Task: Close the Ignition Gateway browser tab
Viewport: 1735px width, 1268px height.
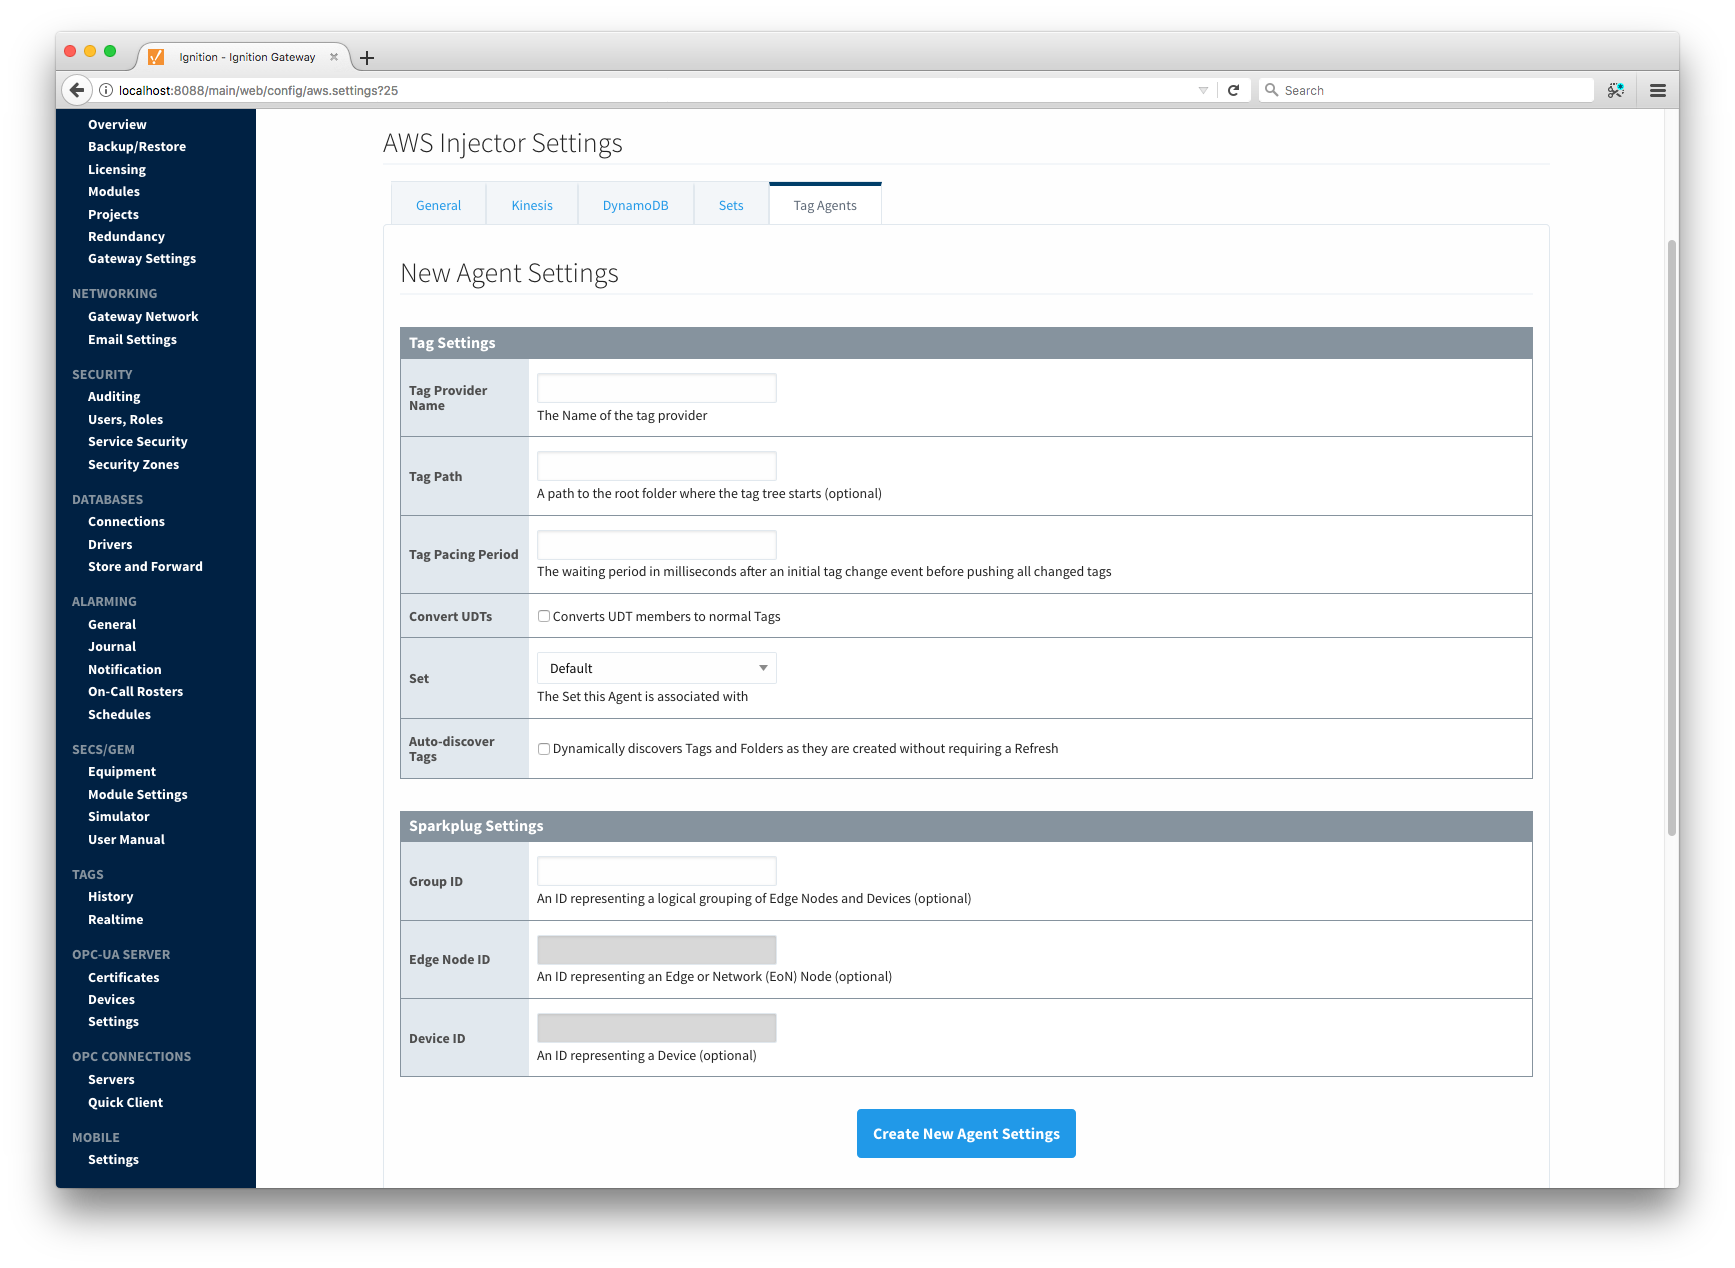Action: click(x=334, y=57)
